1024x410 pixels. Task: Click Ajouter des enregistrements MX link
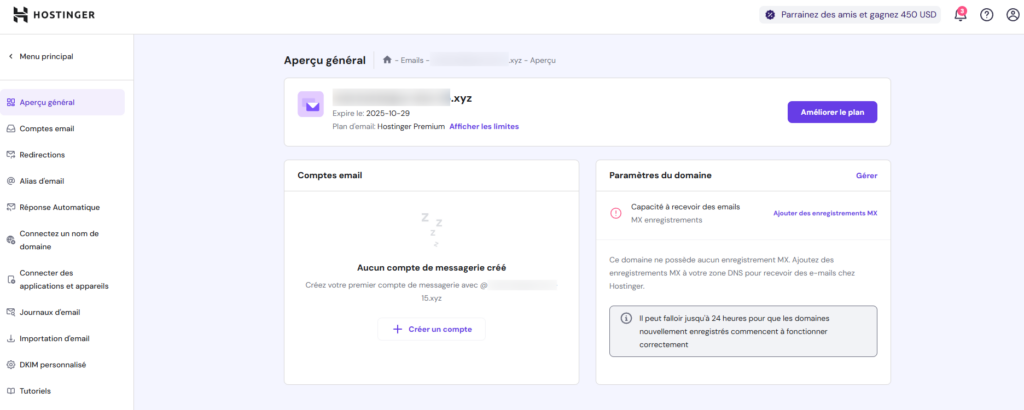[825, 213]
